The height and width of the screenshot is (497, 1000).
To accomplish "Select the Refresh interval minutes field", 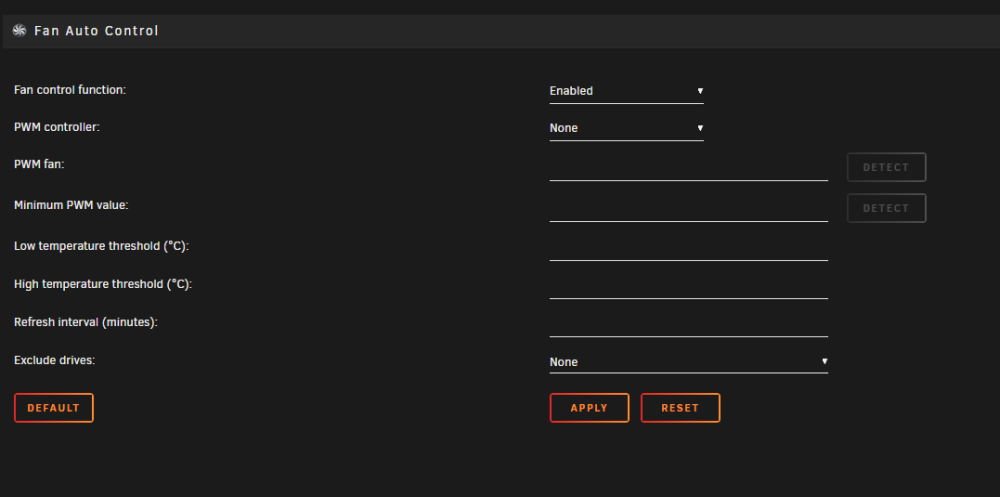I will tap(688, 324).
